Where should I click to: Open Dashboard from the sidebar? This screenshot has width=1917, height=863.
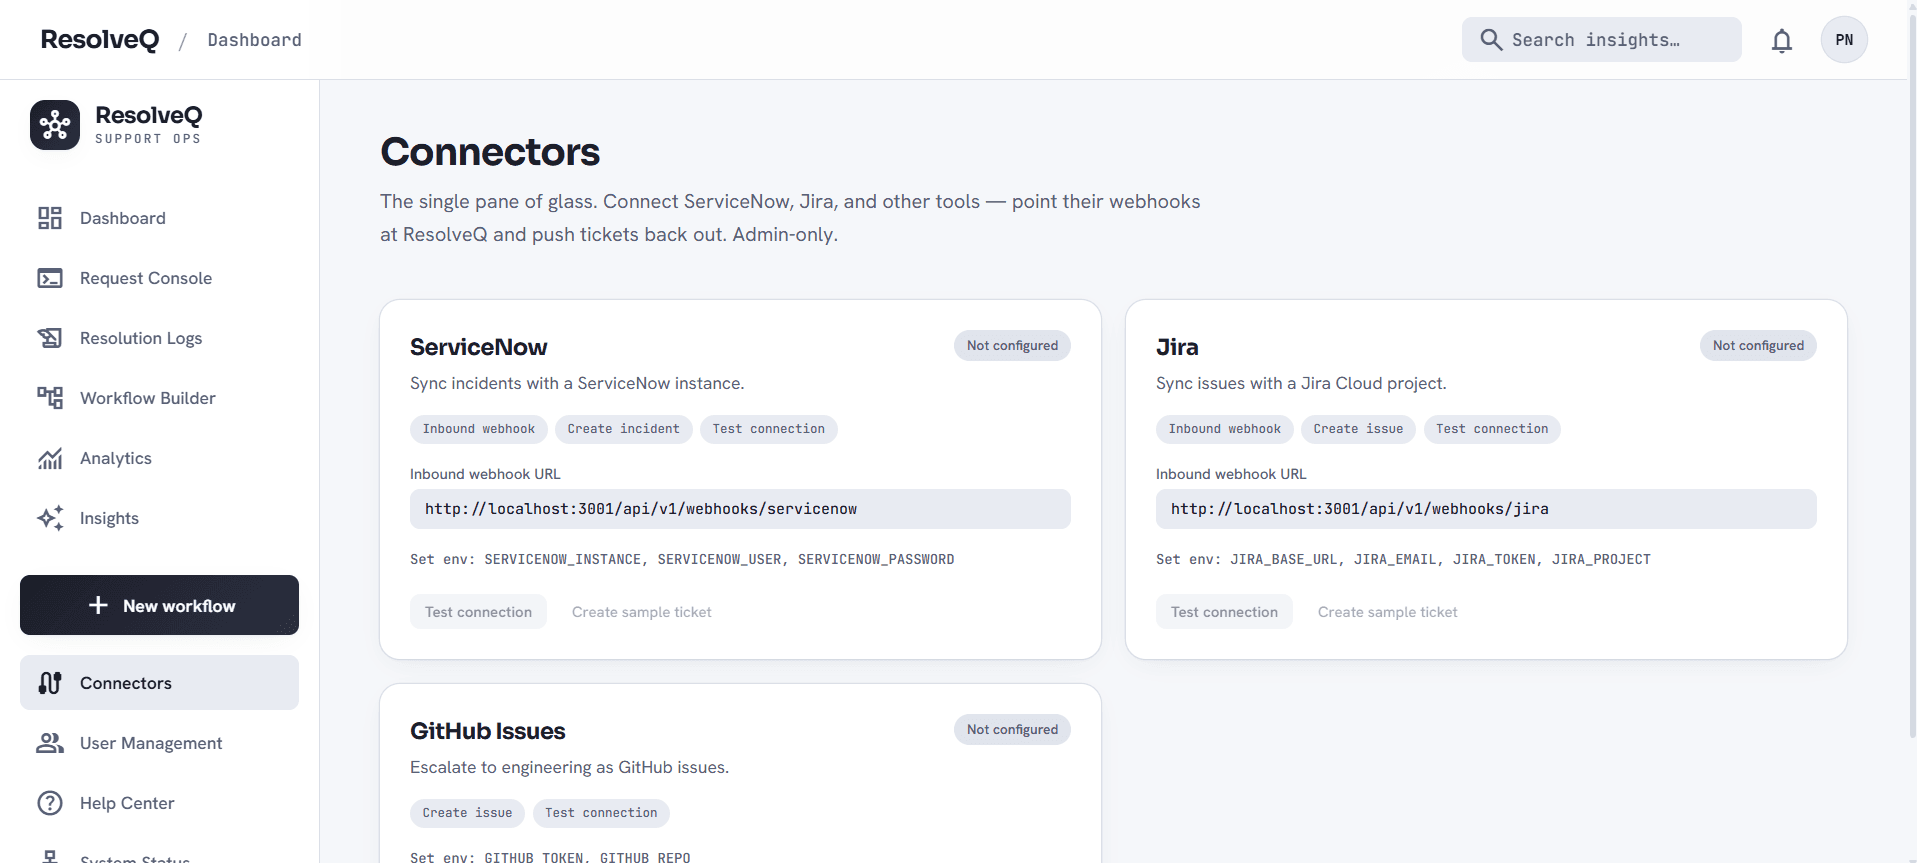coord(159,218)
